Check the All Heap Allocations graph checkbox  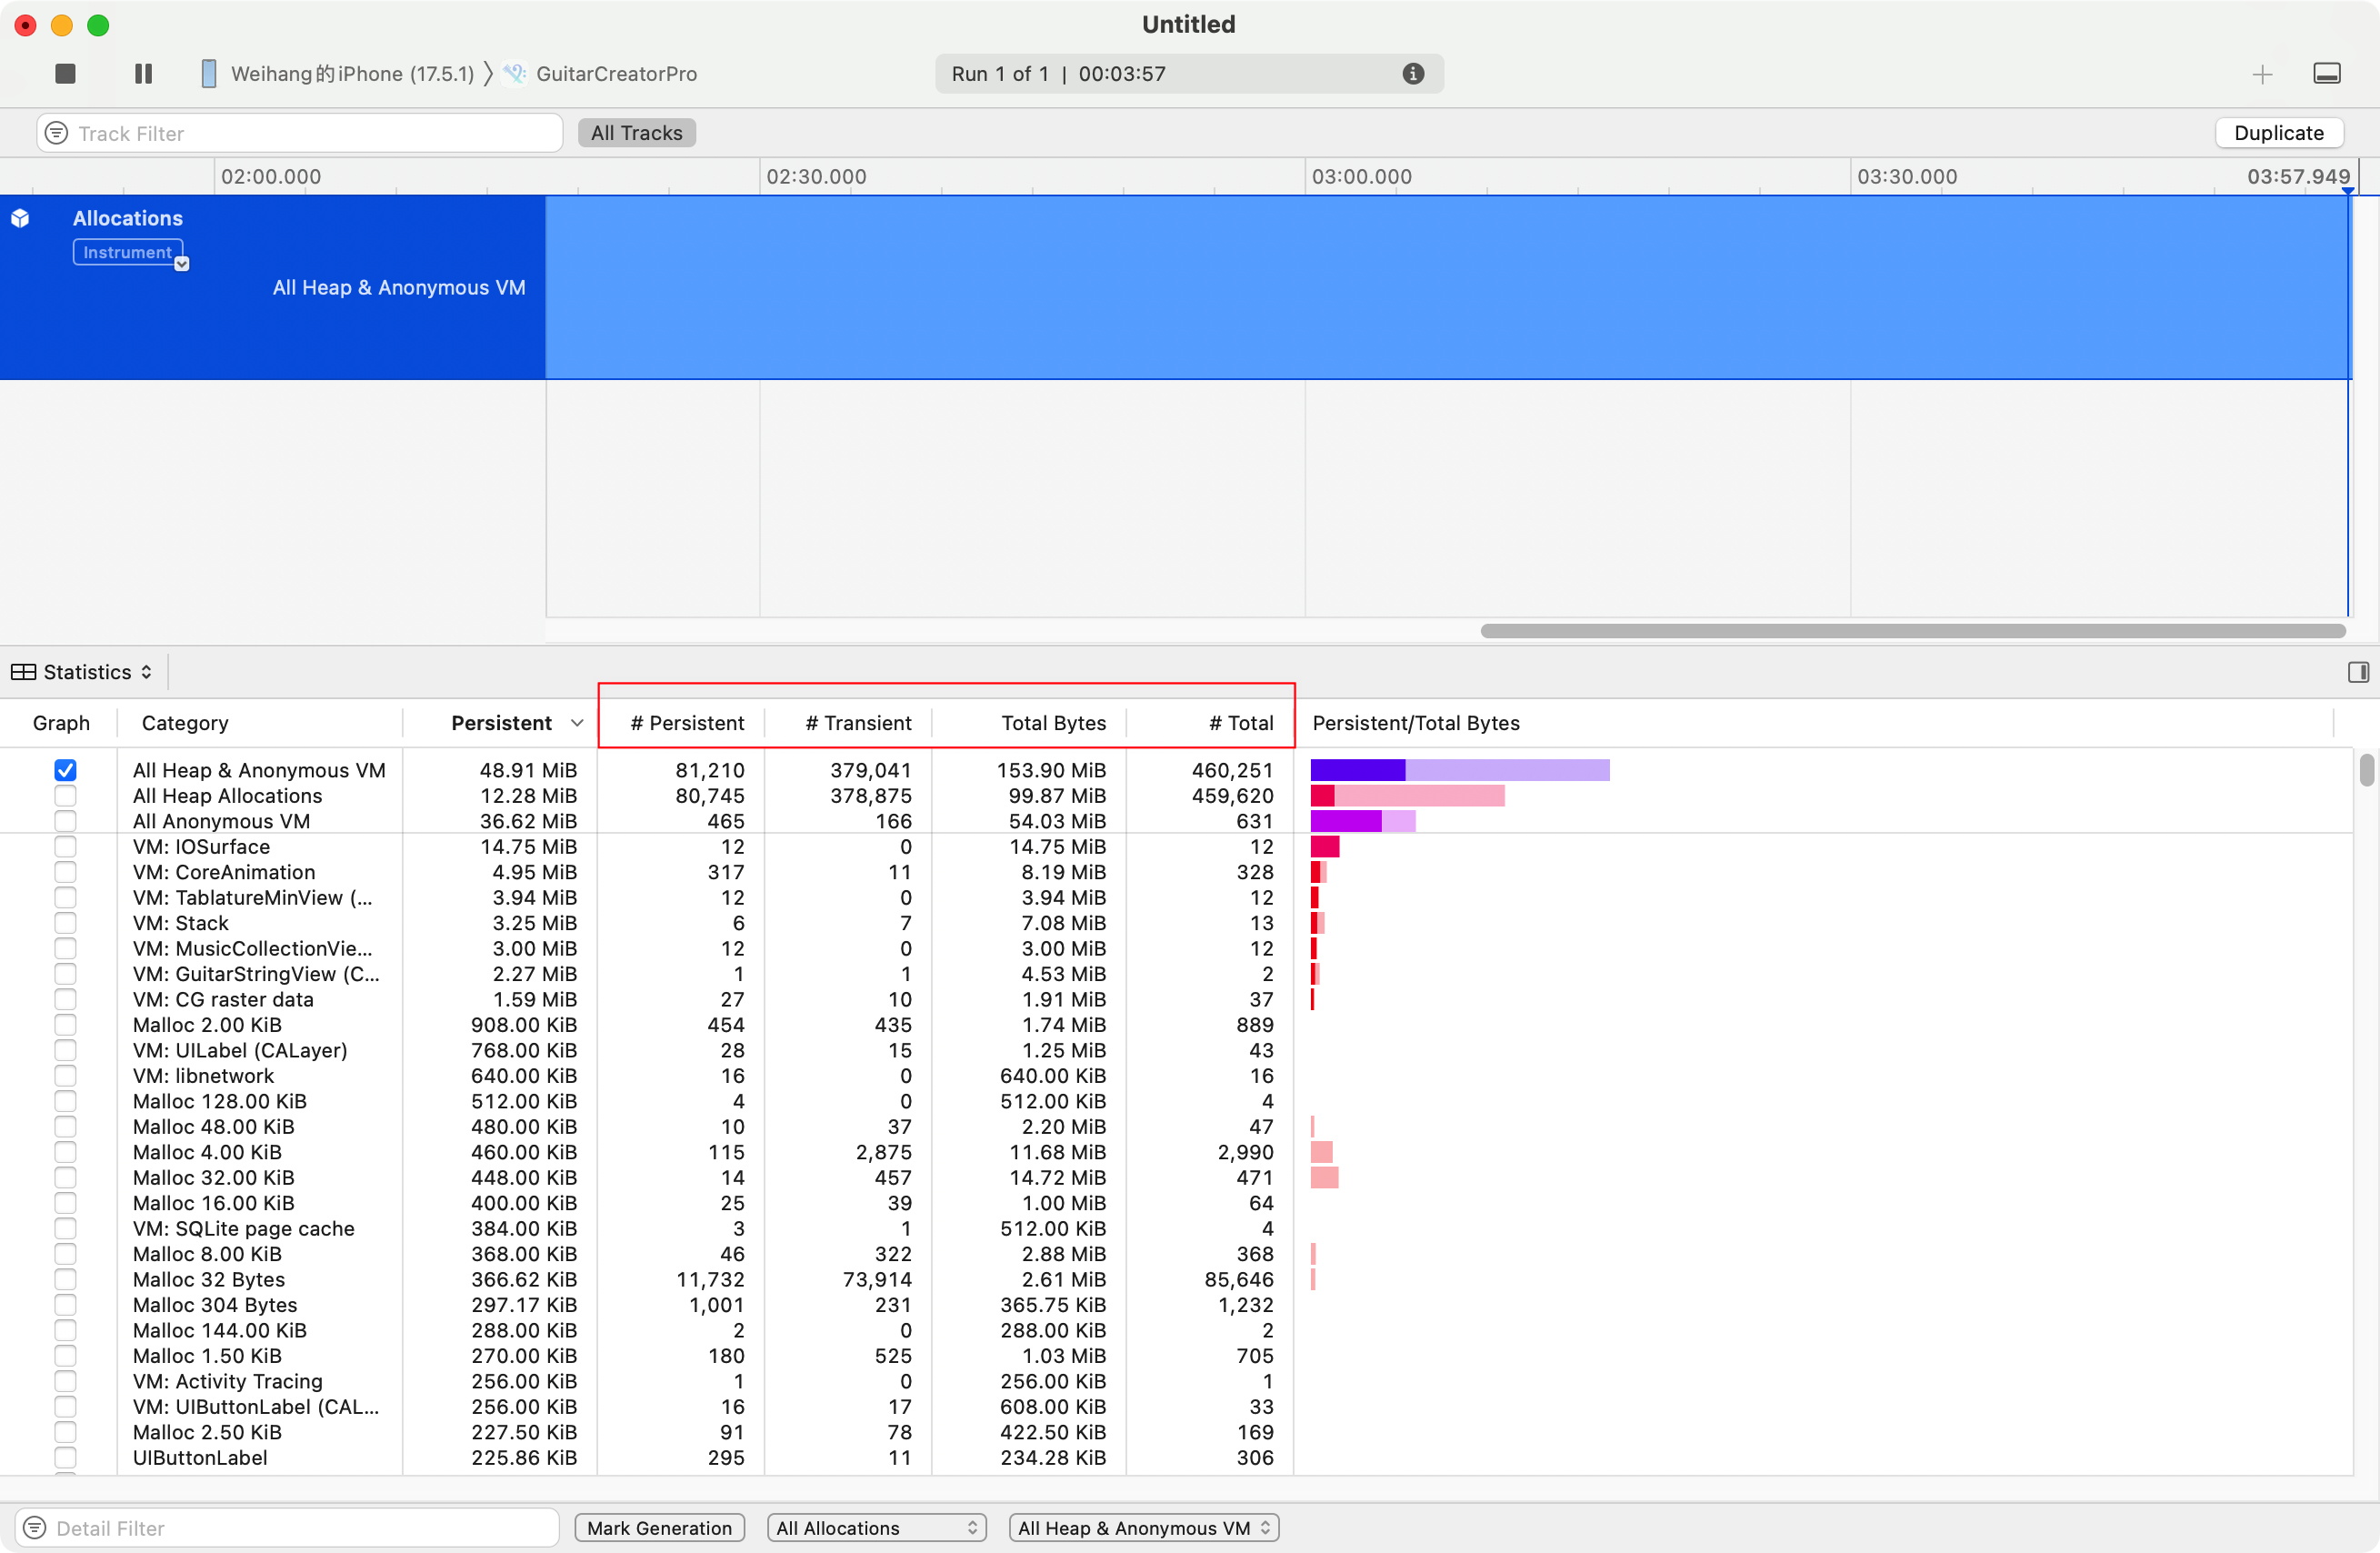(x=65, y=796)
